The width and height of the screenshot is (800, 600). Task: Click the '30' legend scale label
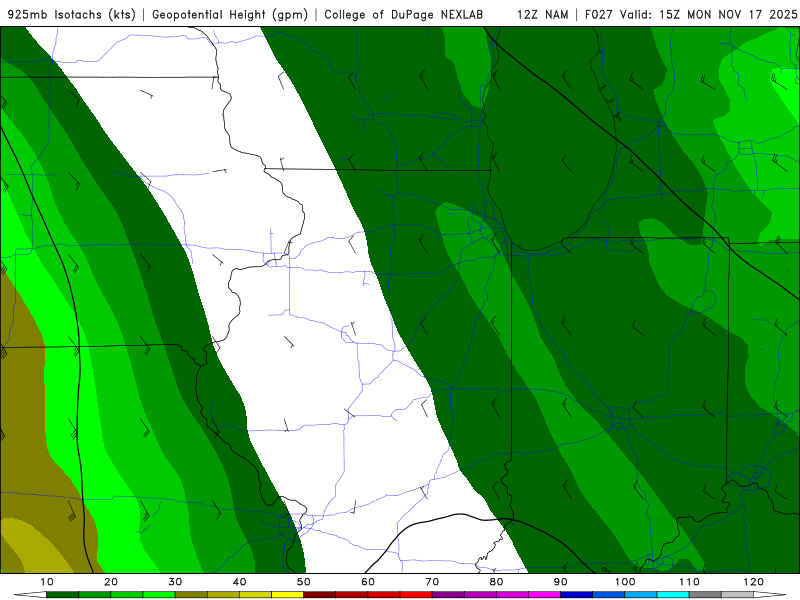coord(175,582)
